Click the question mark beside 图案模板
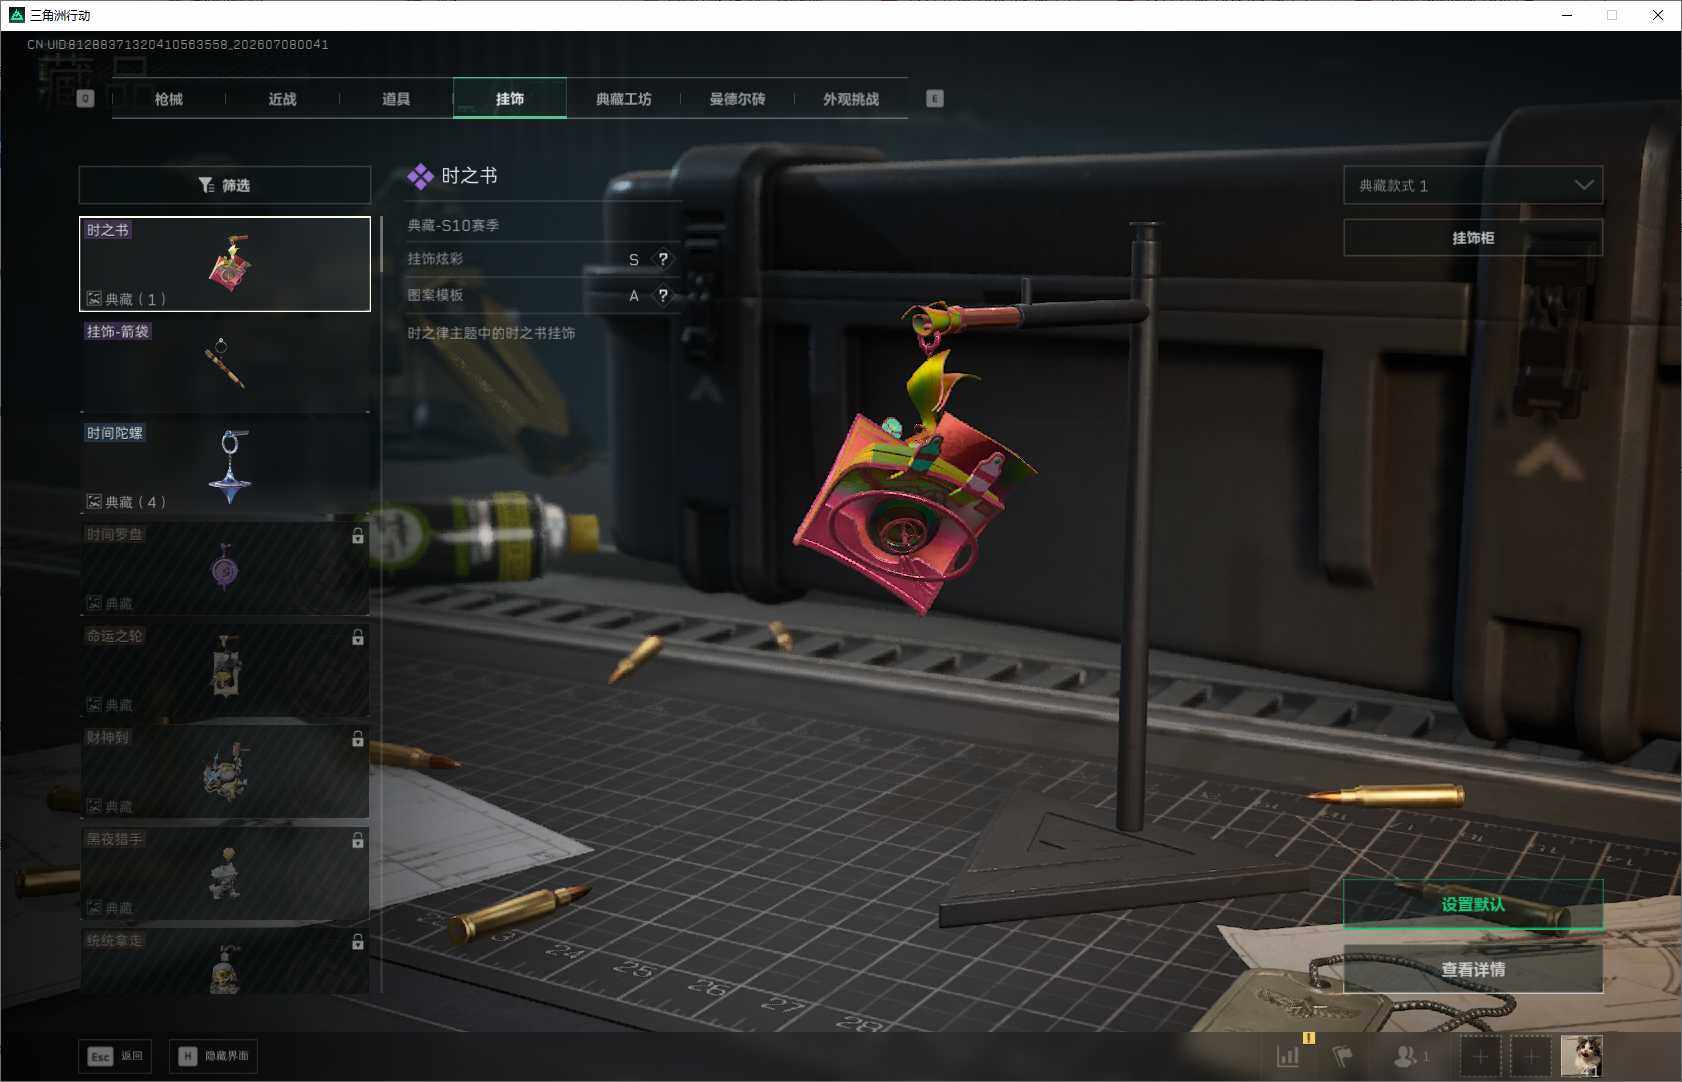Image resolution: width=1682 pixels, height=1082 pixels. tap(663, 295)
